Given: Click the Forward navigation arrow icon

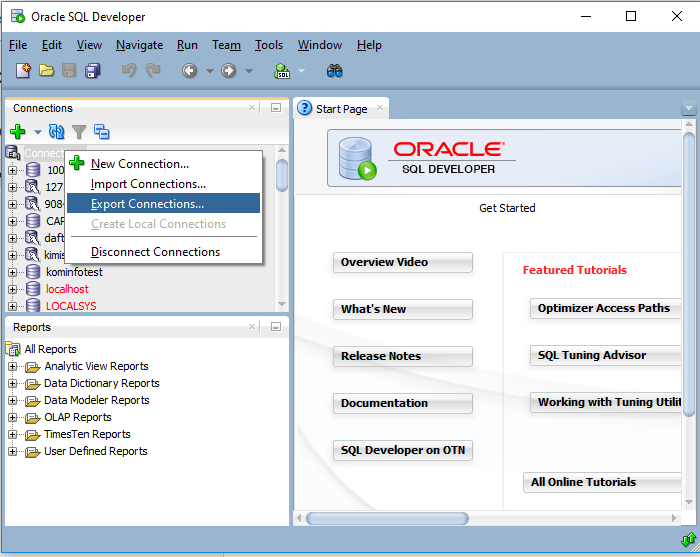Looking at the screenshot, I should click(x=229, y=71).
